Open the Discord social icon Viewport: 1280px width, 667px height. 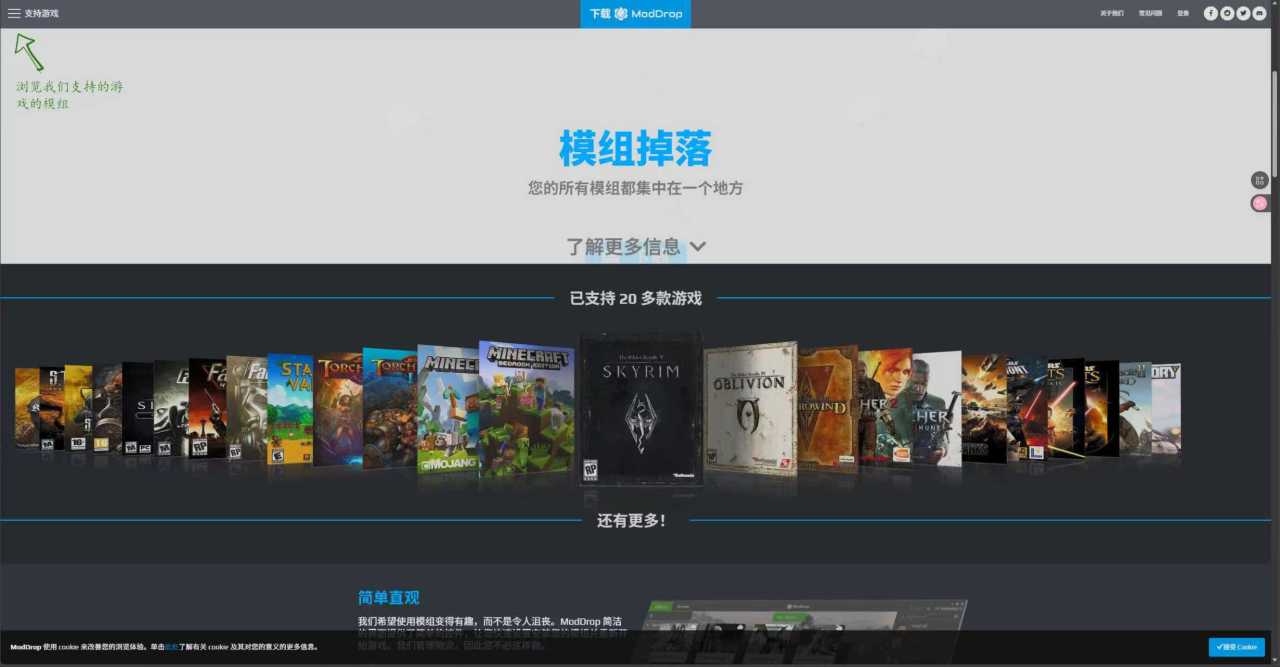[x=1259, y=14]
